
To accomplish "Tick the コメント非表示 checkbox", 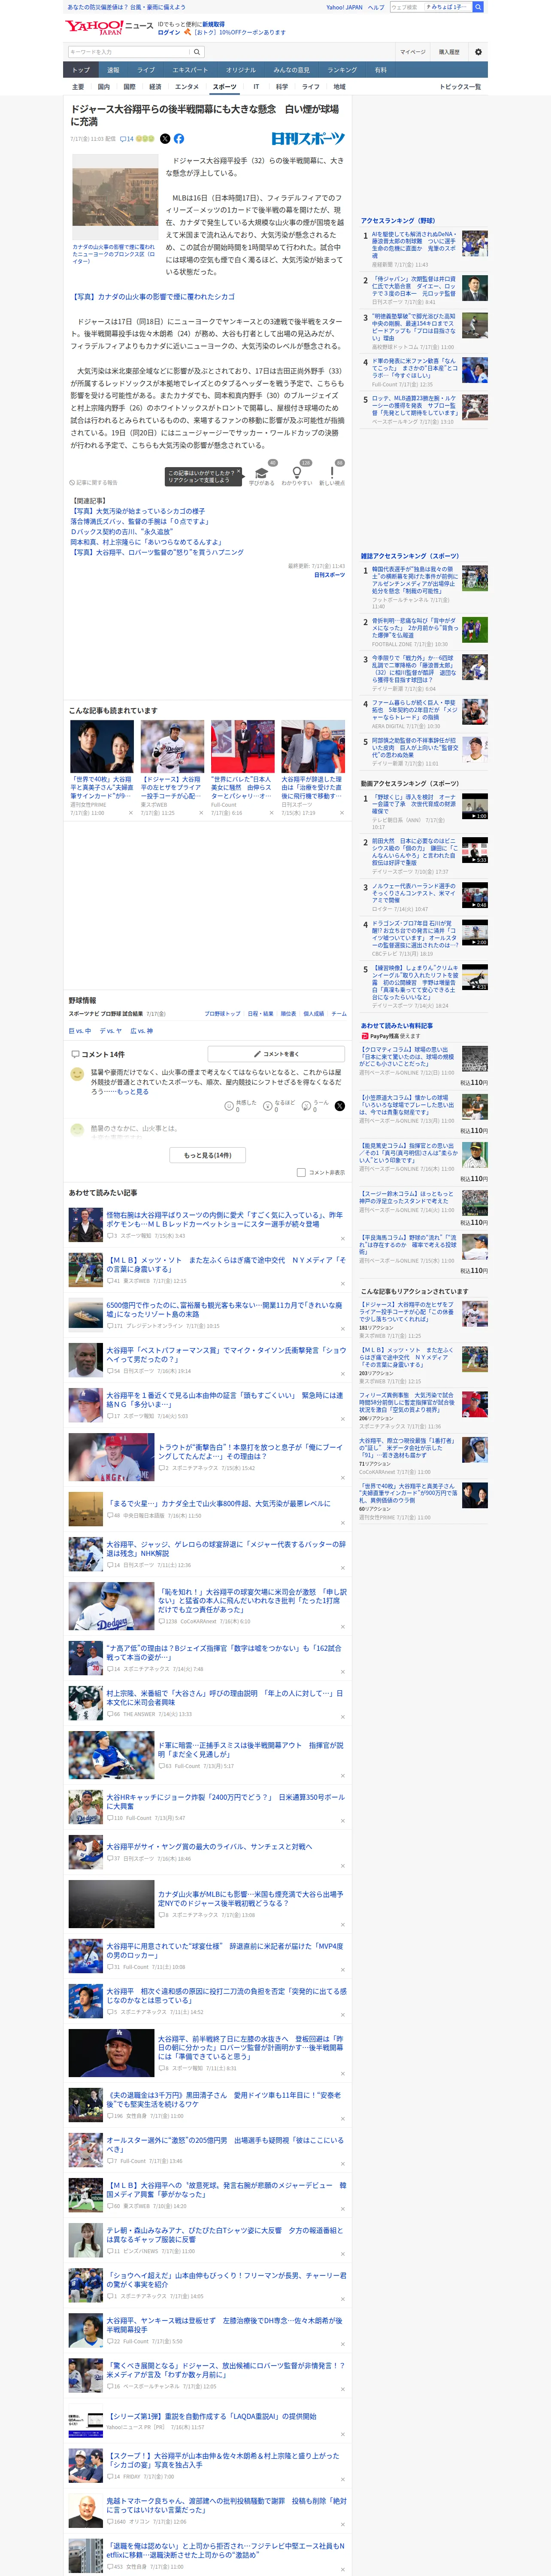I will pyautogui.click(x=301, y=1172).
